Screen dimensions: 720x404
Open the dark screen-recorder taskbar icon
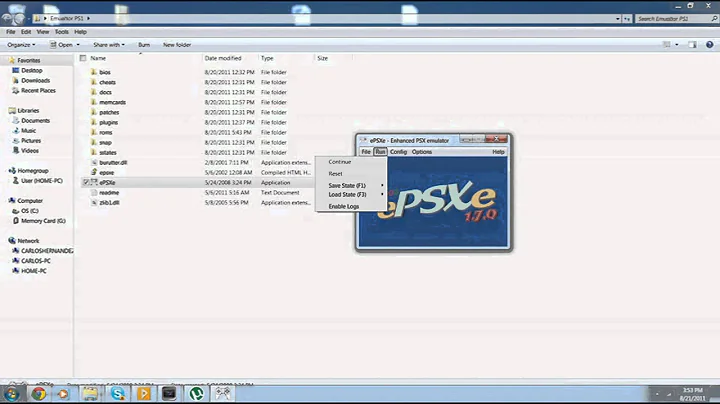(169, 393)
